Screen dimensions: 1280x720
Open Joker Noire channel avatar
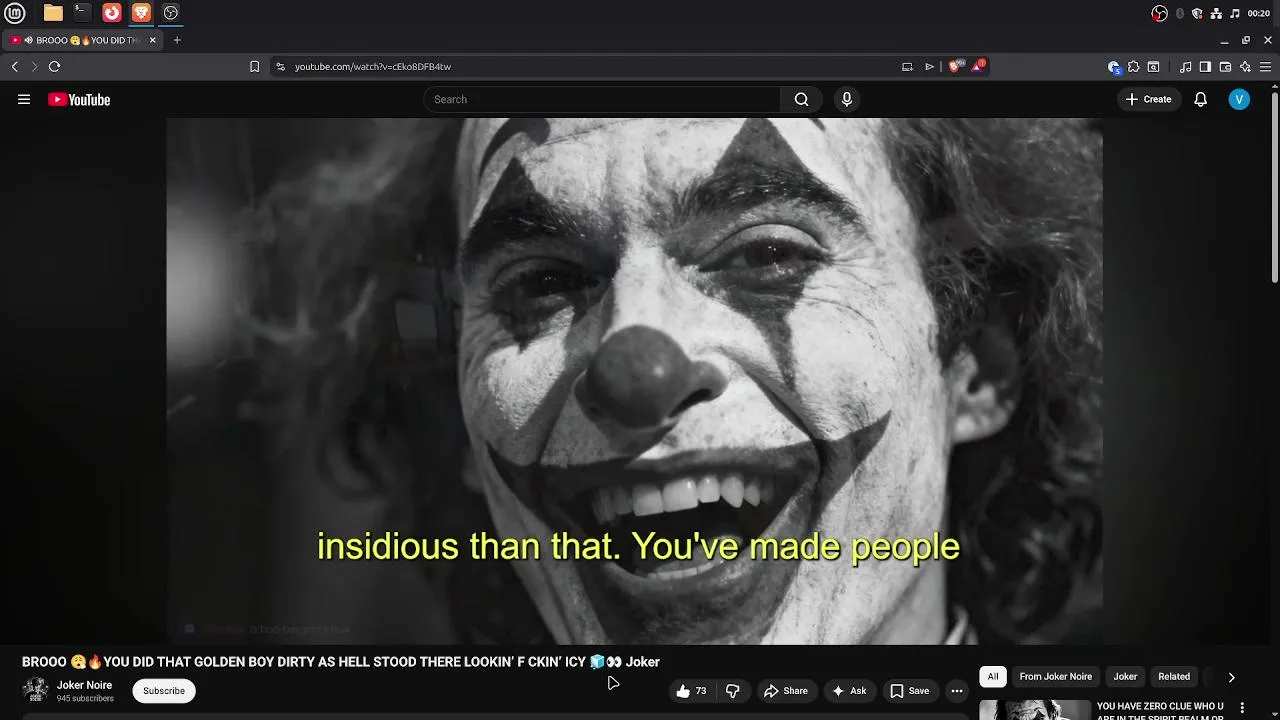pos(36,690)
